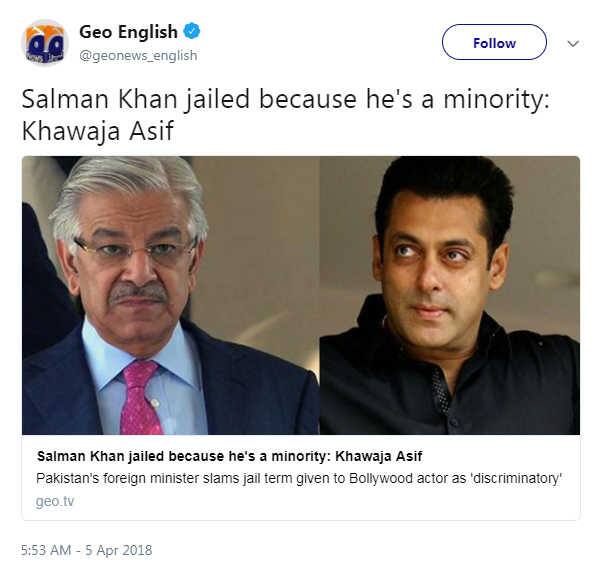Screen dimensions: 602x571
Task: Expand the tweet options chevron menu
Action: click(x=573, y=43)
